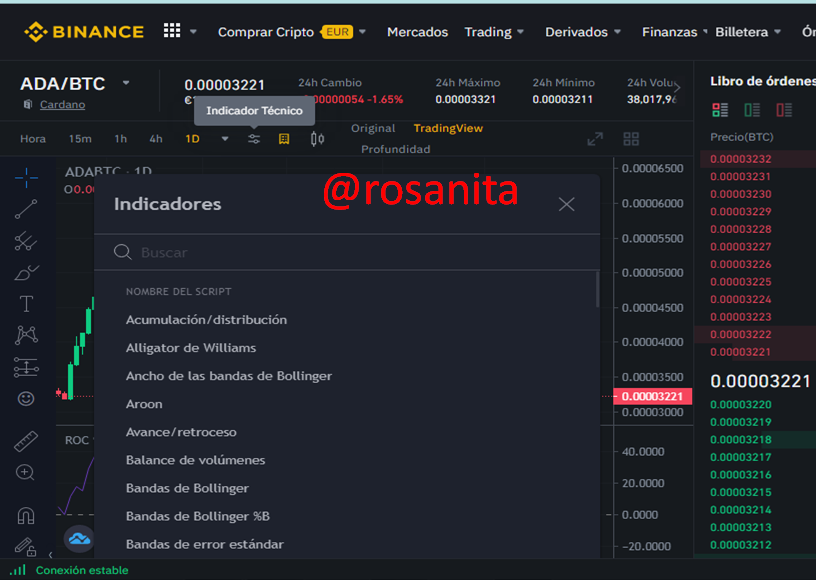This screenshot has width=816, height=580.
Task: Select the 15m time interval
Action: [x=80, y=139]
